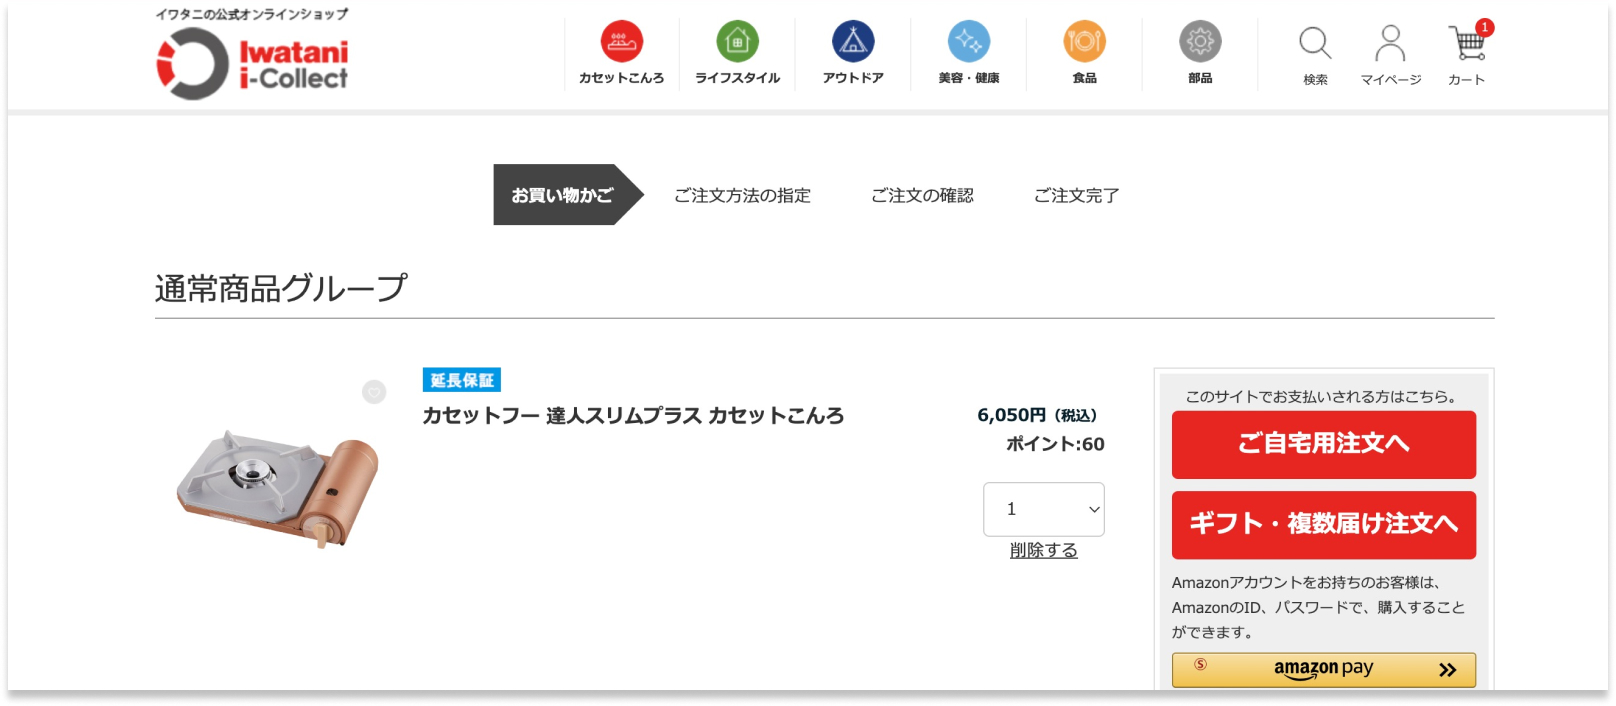This screenshot has height=706, width=1616.
Task: Click the 通常商品グループ heading
Action: 280,288
